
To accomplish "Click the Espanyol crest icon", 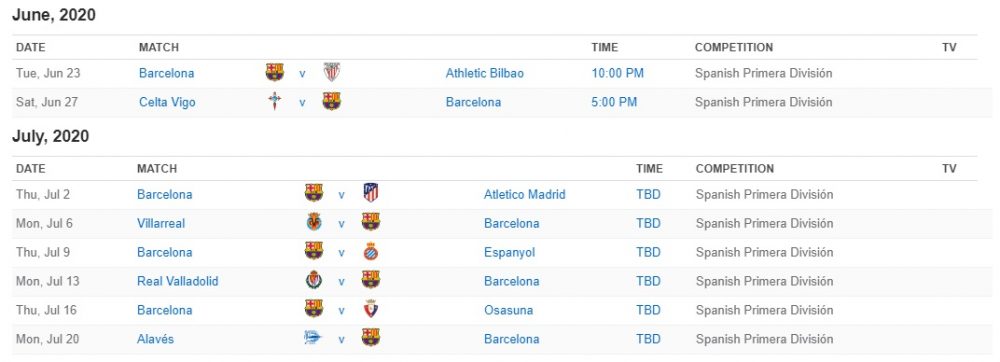I will (x=371, y=251).
